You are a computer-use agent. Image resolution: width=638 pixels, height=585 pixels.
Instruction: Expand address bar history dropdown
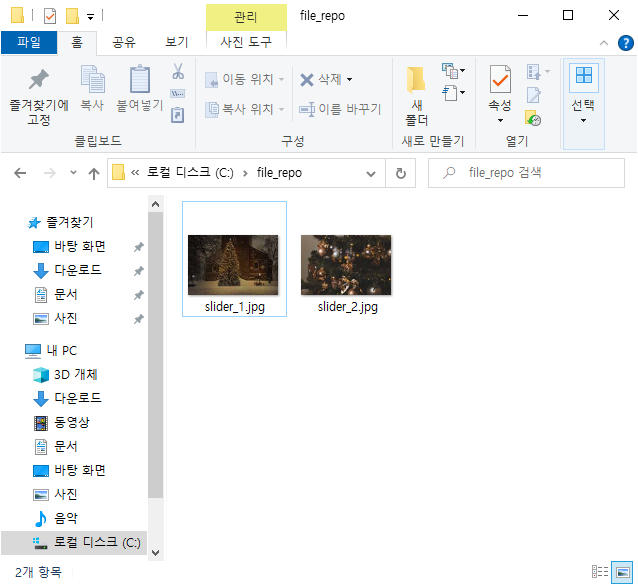[x=371, y=174]
